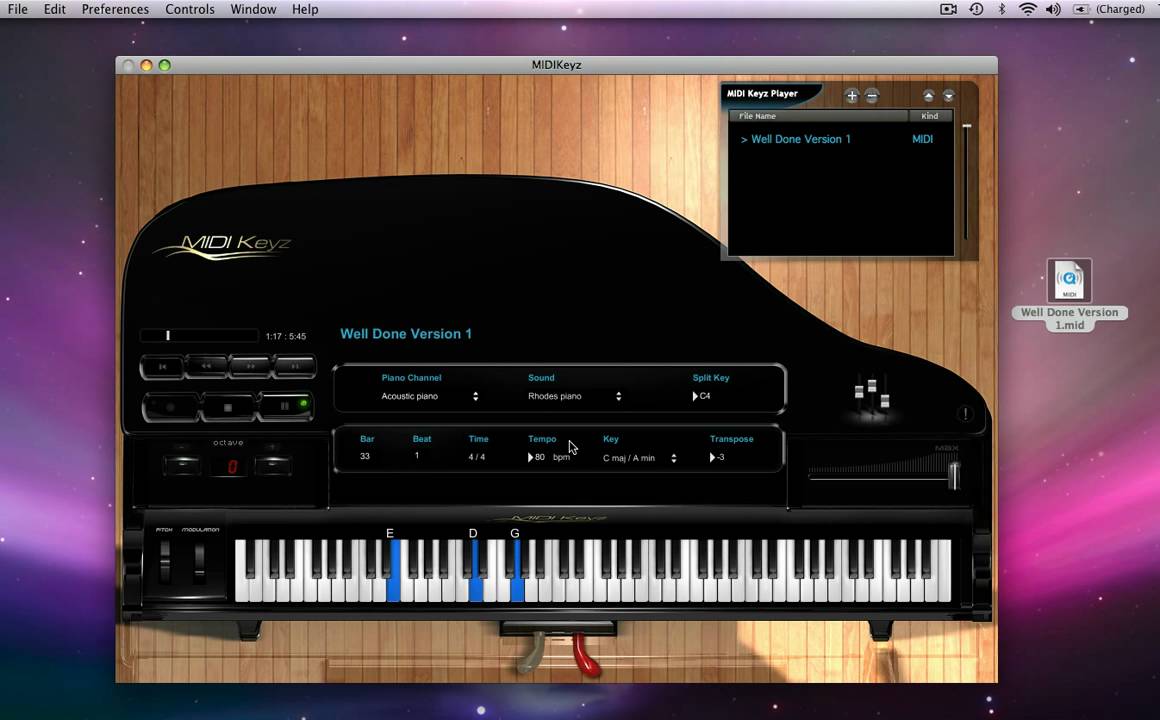Click the screen recording camera icon in menu bar
The image size is (1160, 720).
948,9
